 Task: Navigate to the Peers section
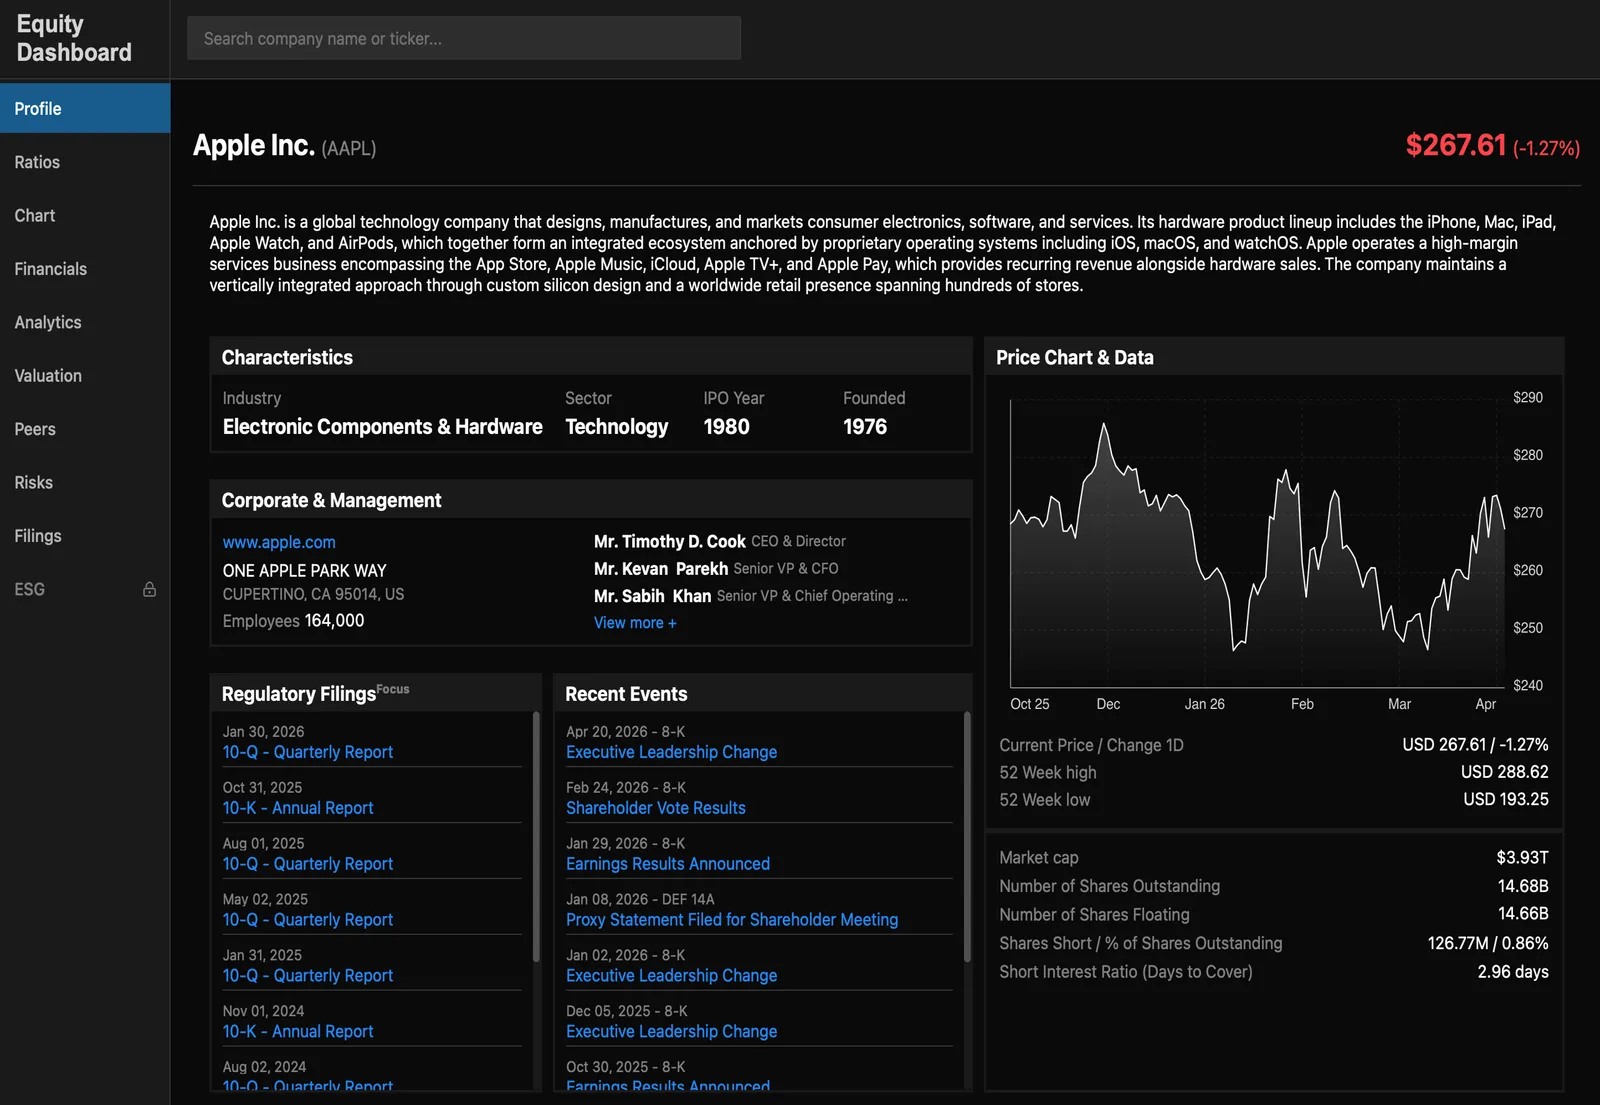(x=85, y=429)
